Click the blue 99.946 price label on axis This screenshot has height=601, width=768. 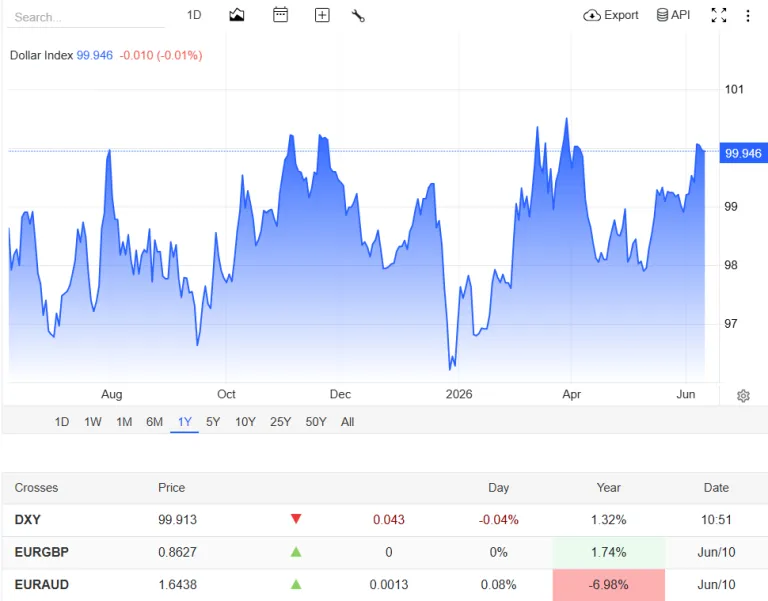point(743,153)
